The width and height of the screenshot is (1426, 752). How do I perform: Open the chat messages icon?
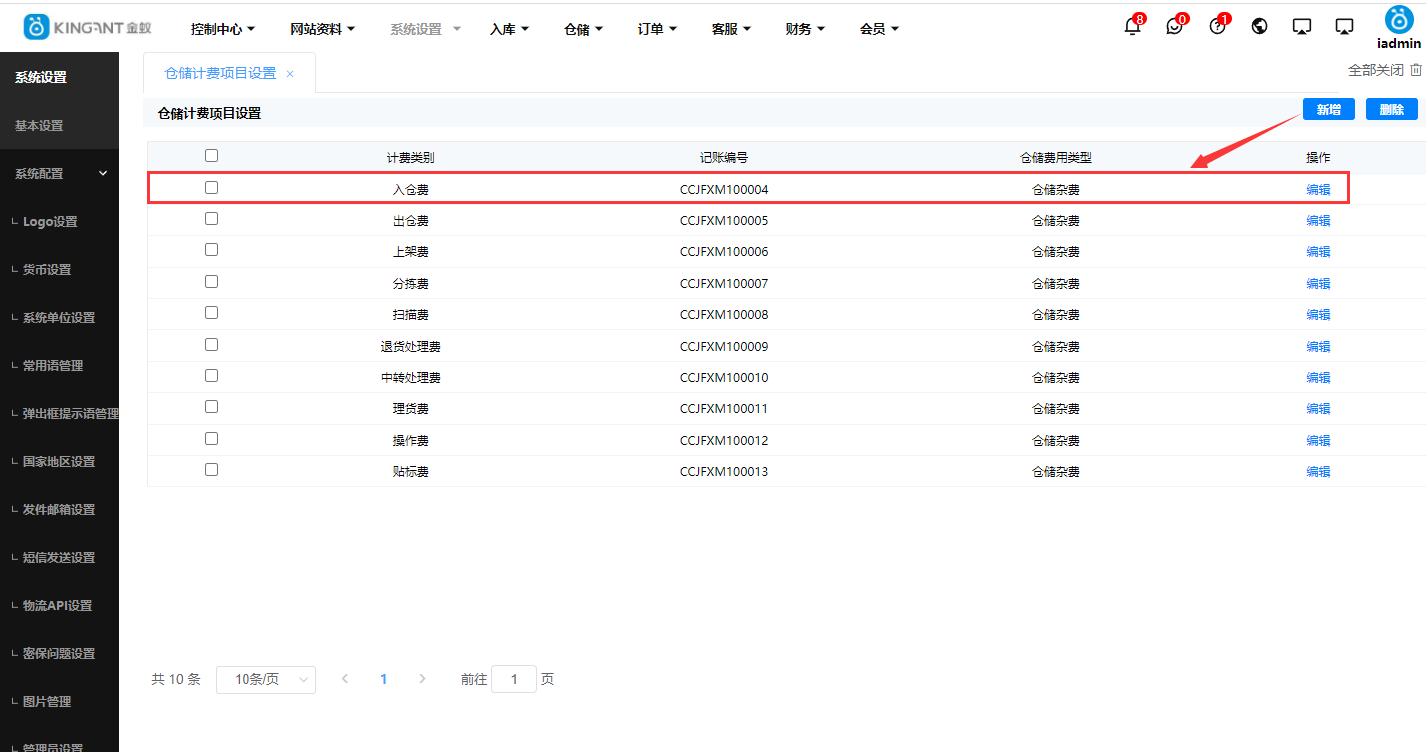(x=1175, y=26)
